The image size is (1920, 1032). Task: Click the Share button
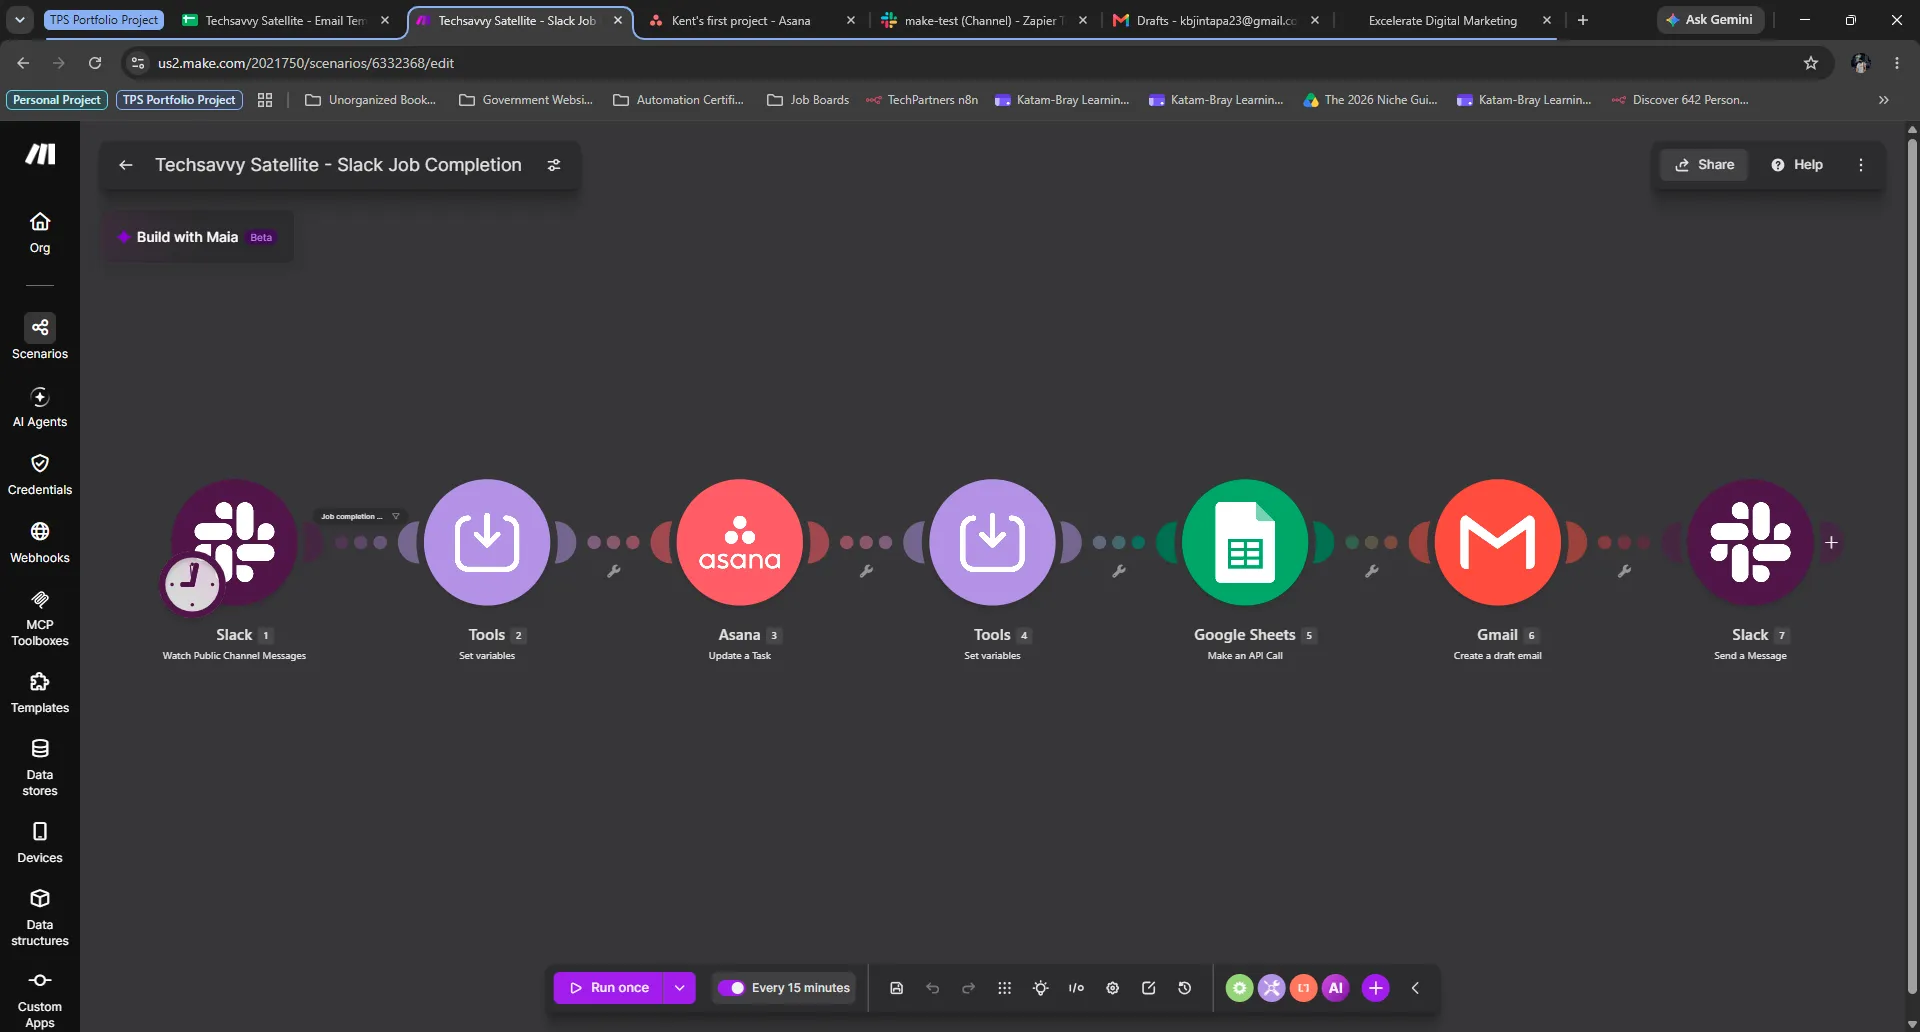(1705, 165)
